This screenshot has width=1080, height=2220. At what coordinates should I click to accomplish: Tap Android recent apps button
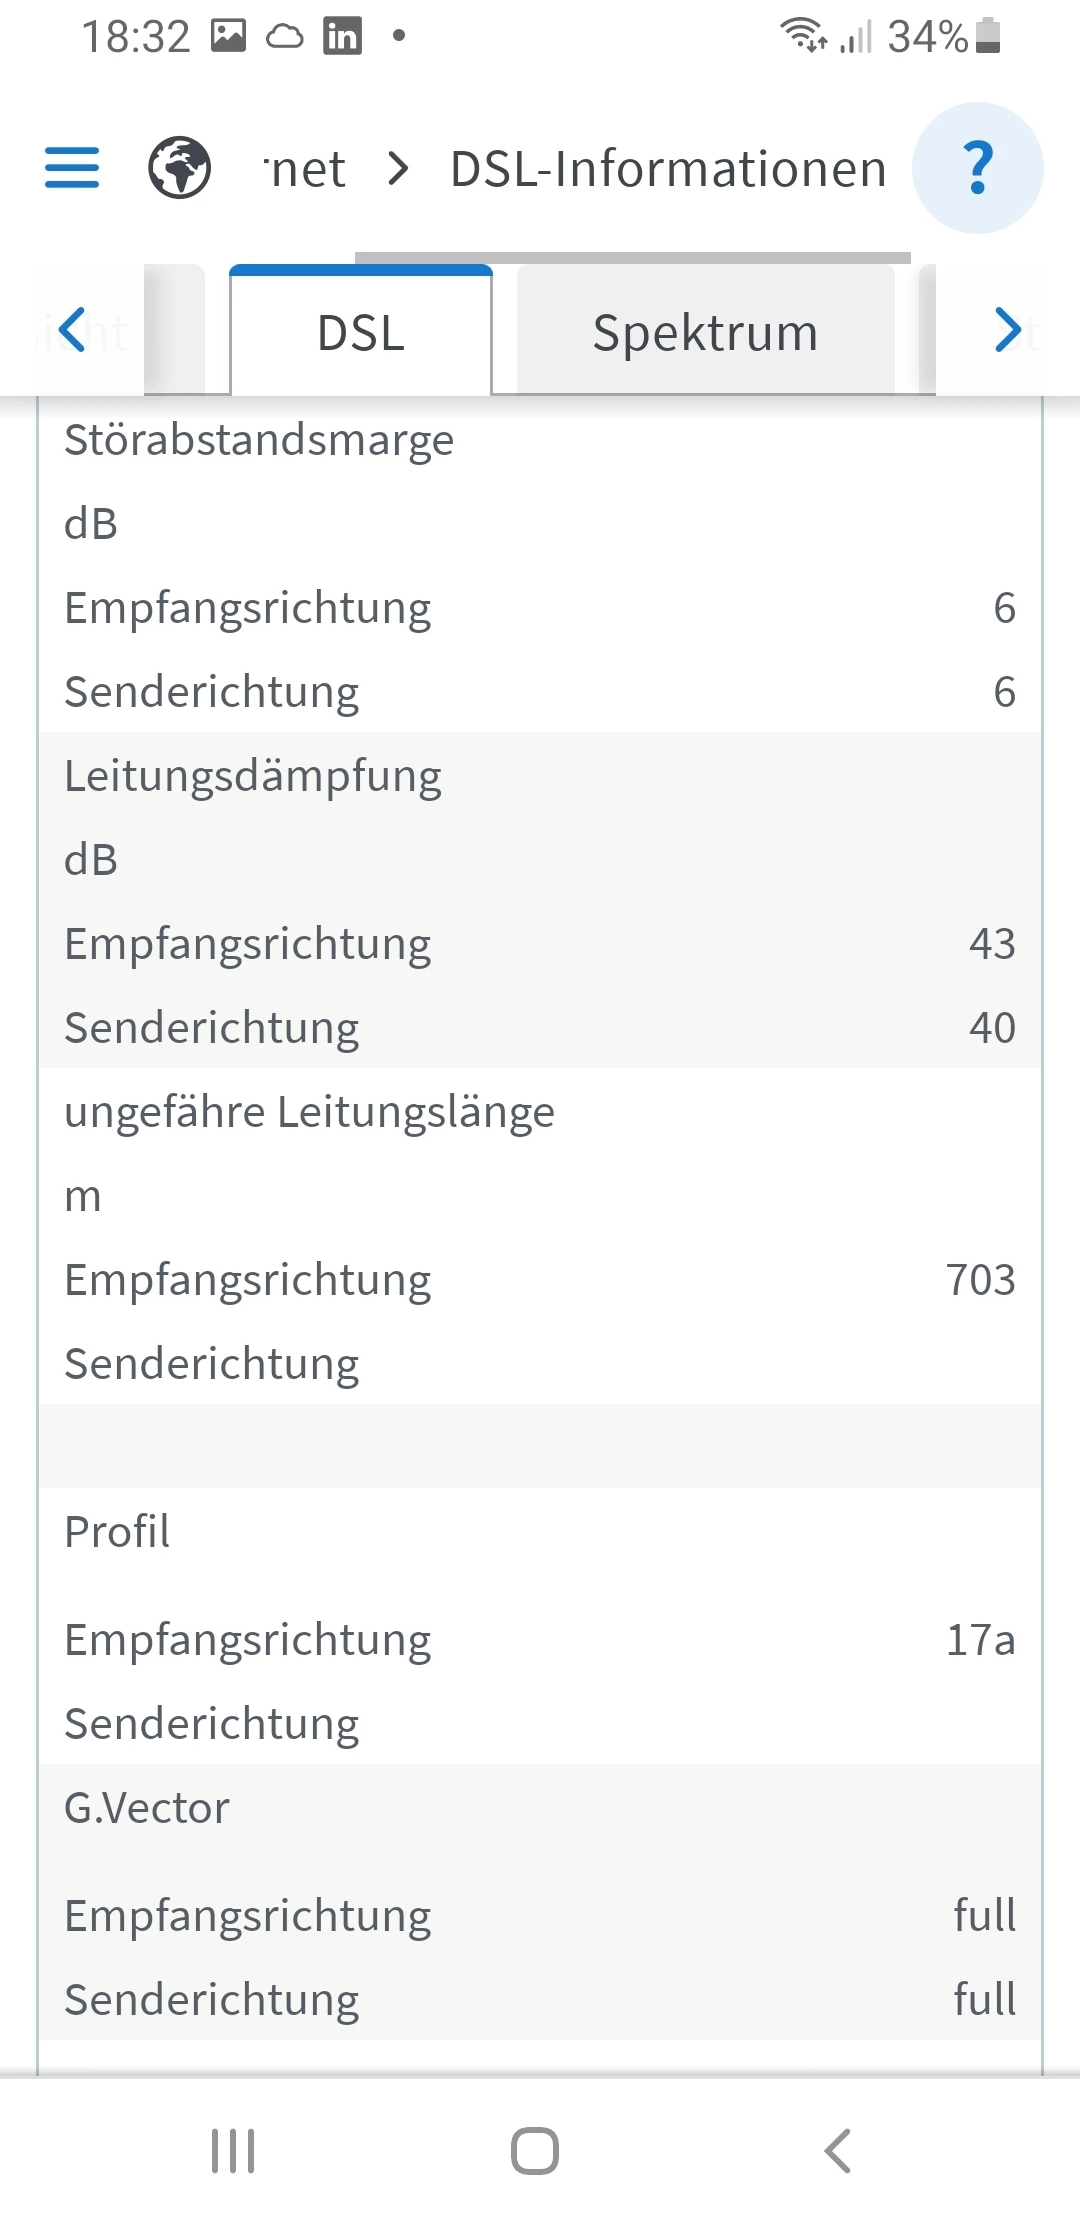(x=233, y=2150)
